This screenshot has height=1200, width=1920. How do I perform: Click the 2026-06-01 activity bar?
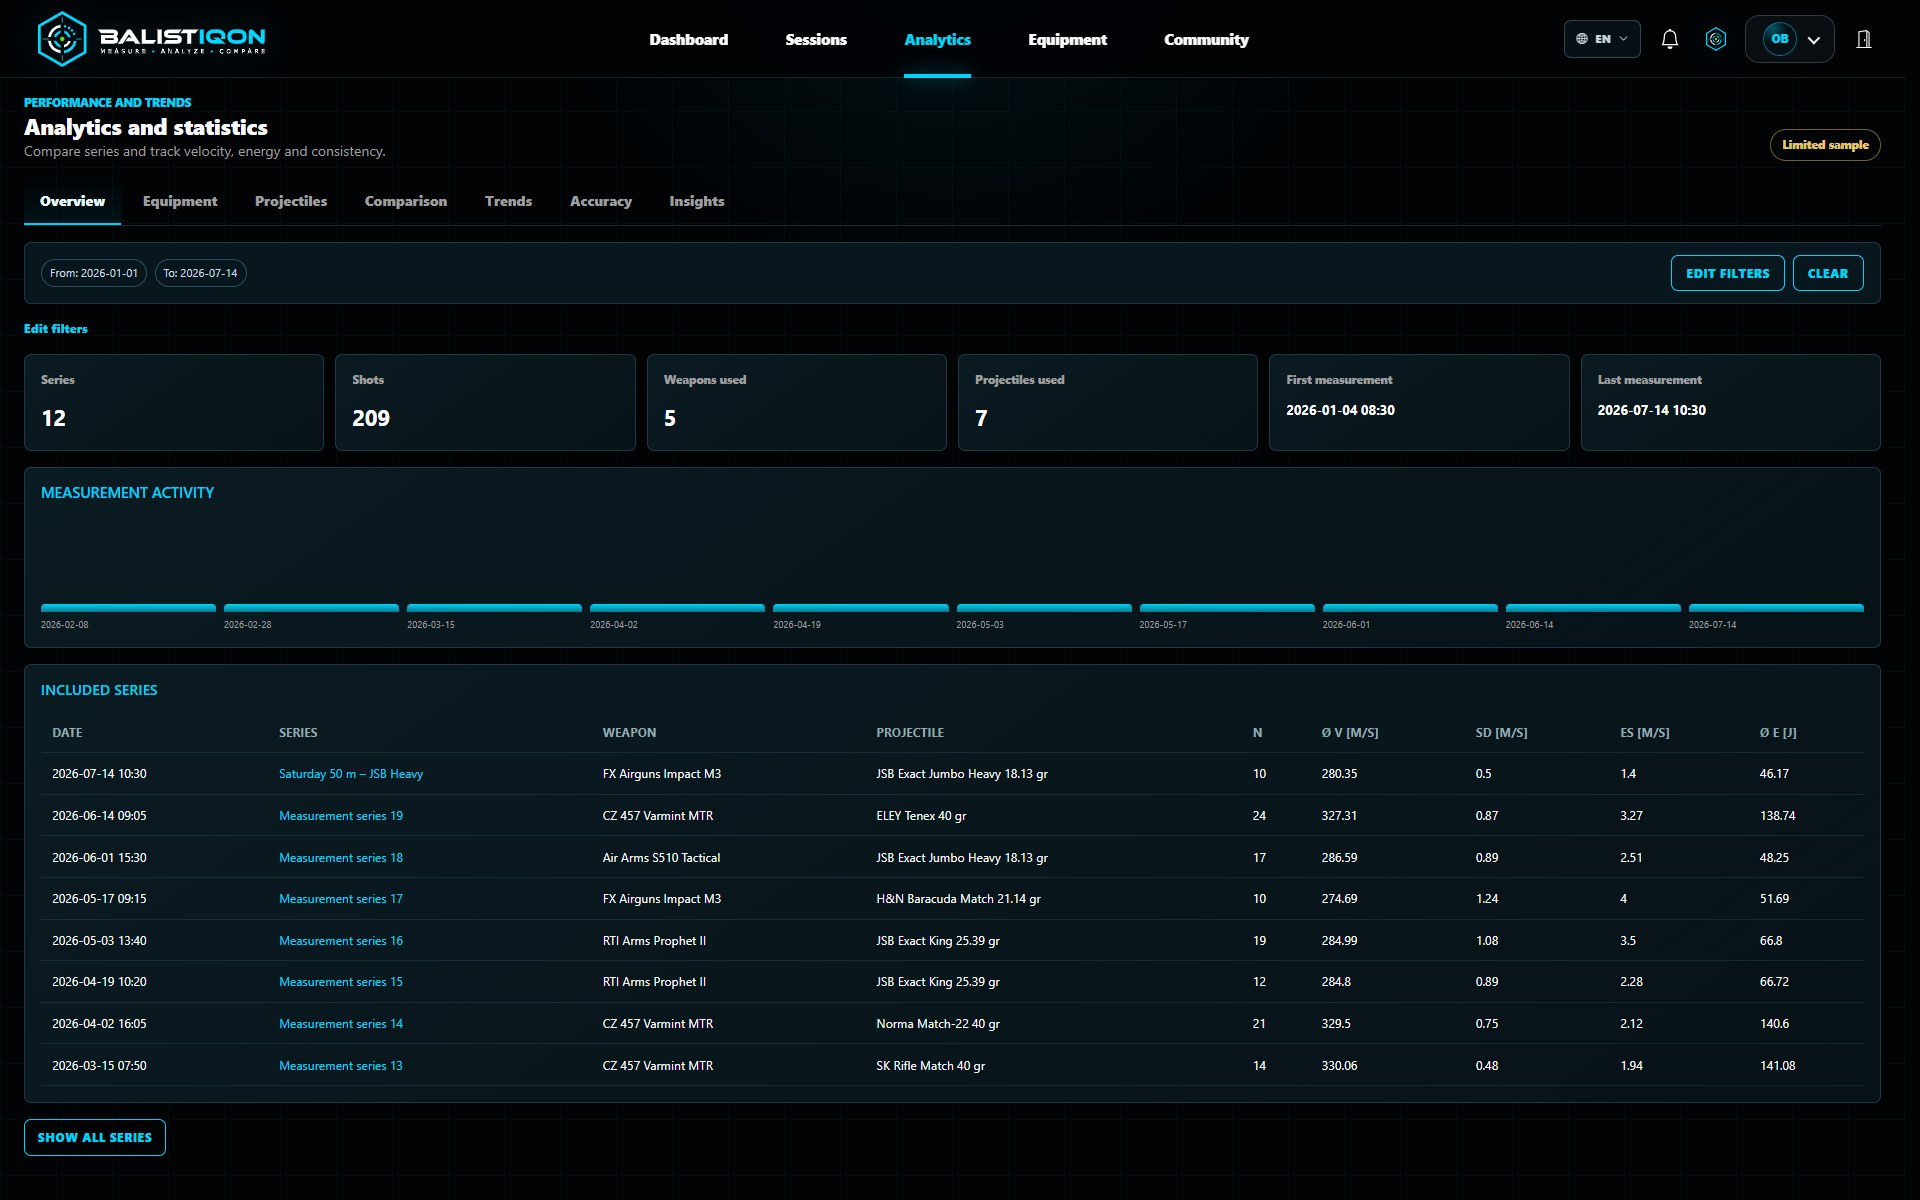point(1410,608)
